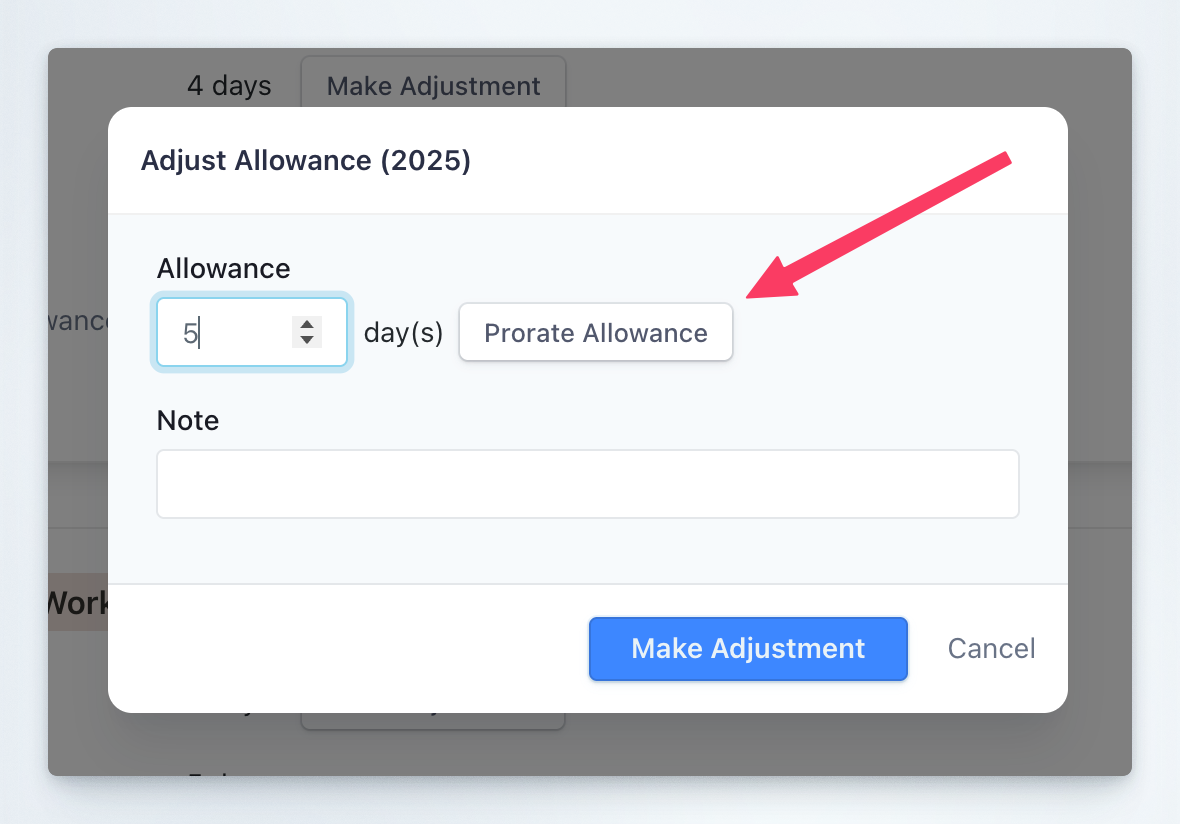The width and height of the screenshot is (1180, 824).
Task: Click the stepper down arrow to decrease allowance
Action: tap(307, 340)
